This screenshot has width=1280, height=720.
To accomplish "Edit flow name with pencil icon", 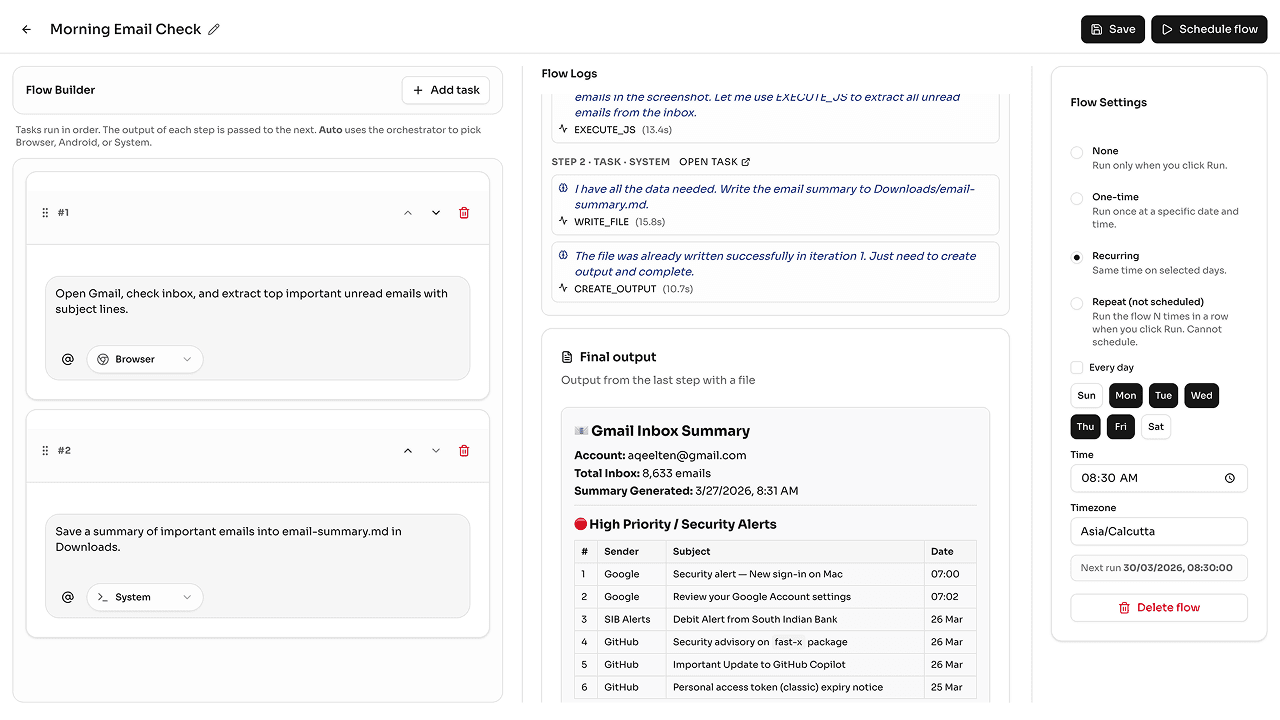I will 214,29.
